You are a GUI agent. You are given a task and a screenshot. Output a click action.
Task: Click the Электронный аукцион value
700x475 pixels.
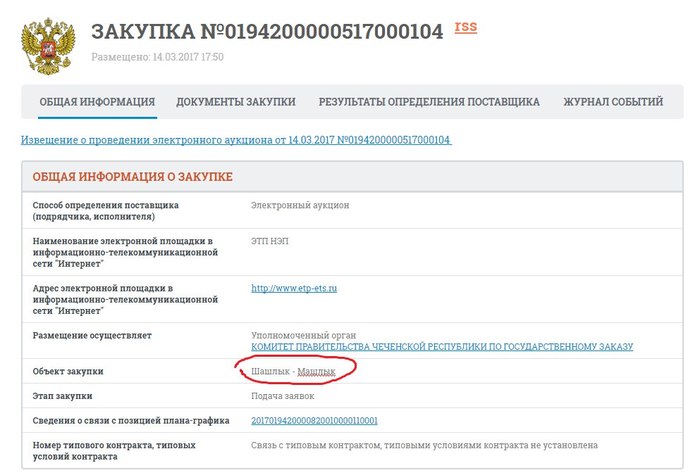300,206
